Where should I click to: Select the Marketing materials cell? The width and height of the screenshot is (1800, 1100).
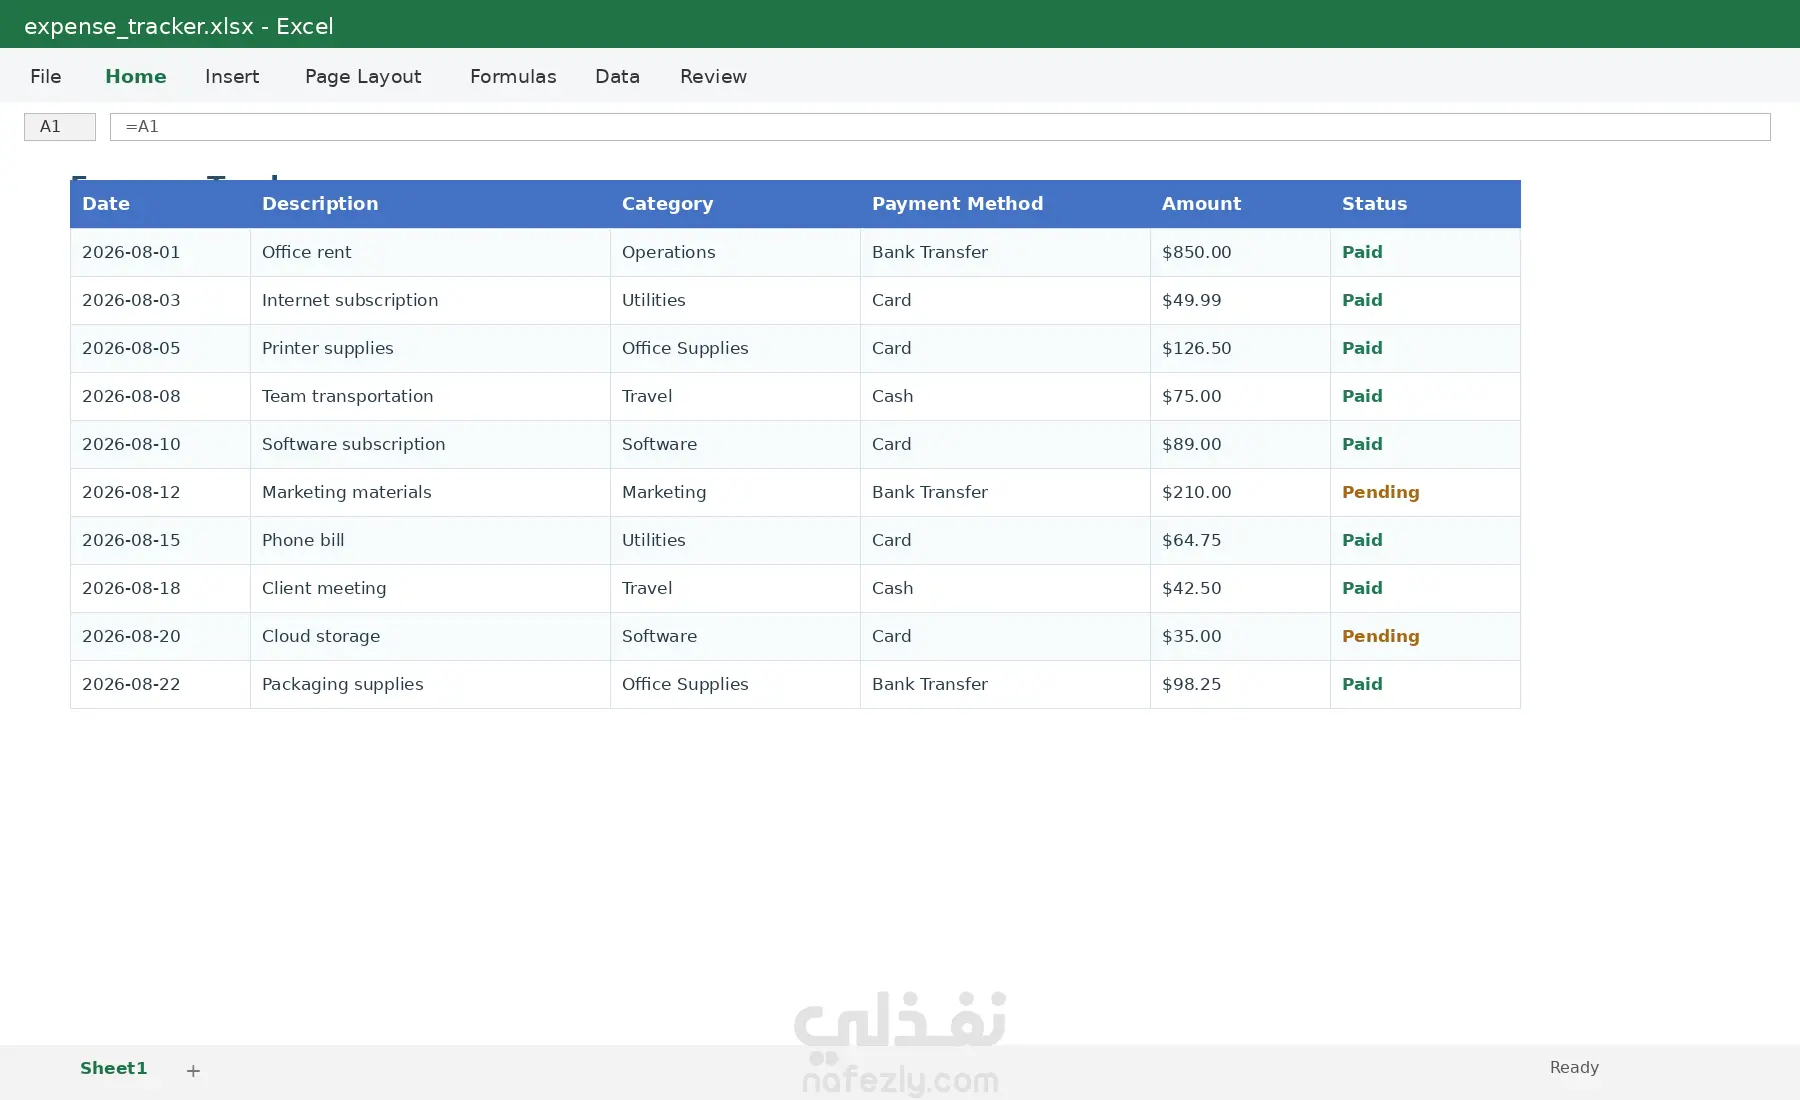point(430,492)
